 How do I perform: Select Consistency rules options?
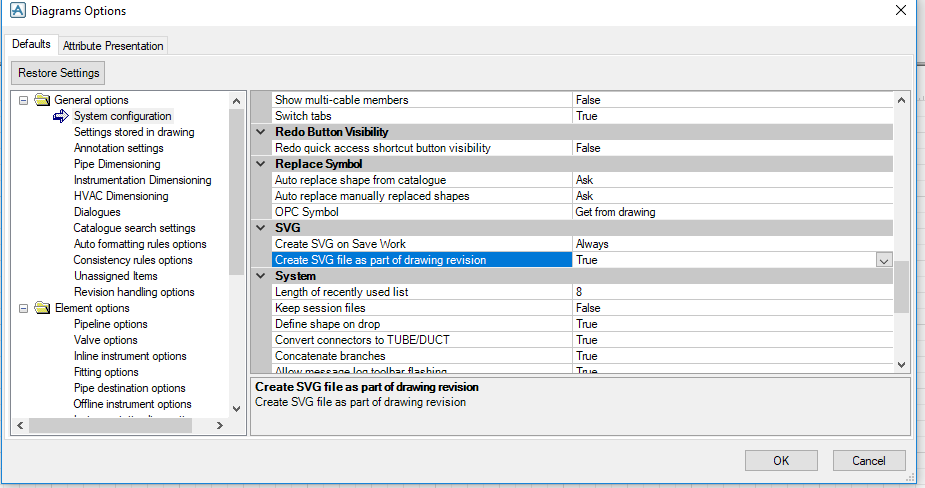[133, 260]
